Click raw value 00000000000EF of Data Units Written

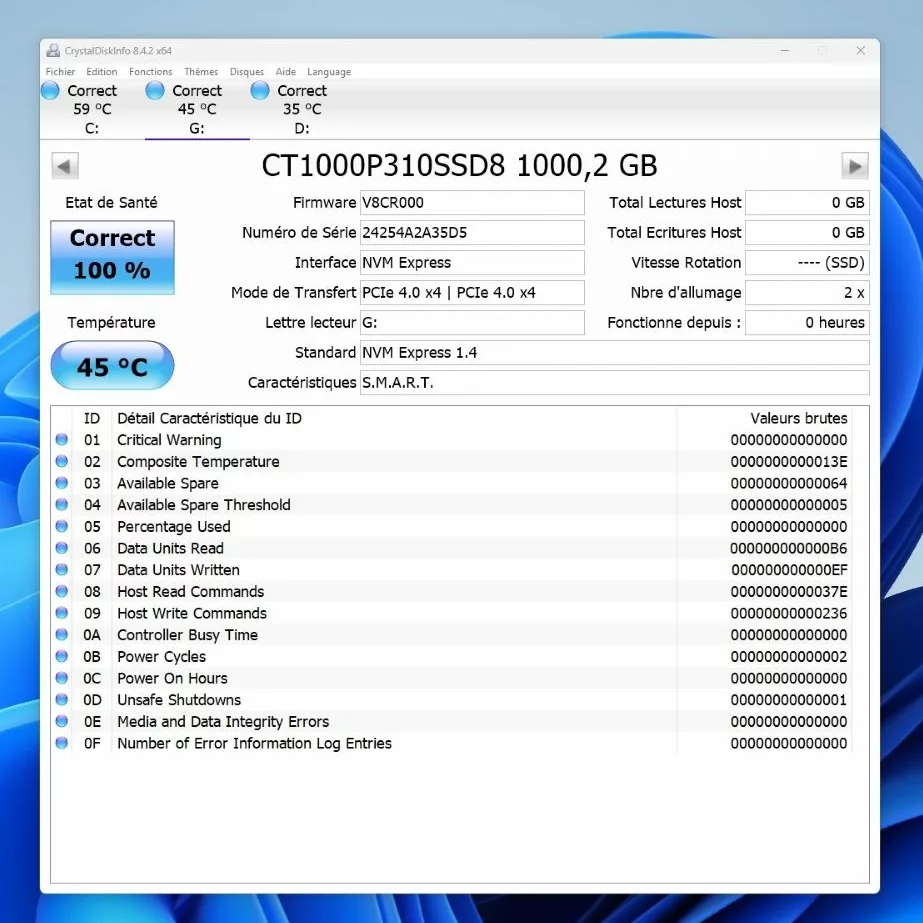pyautogui.click(x=789, y=570)
